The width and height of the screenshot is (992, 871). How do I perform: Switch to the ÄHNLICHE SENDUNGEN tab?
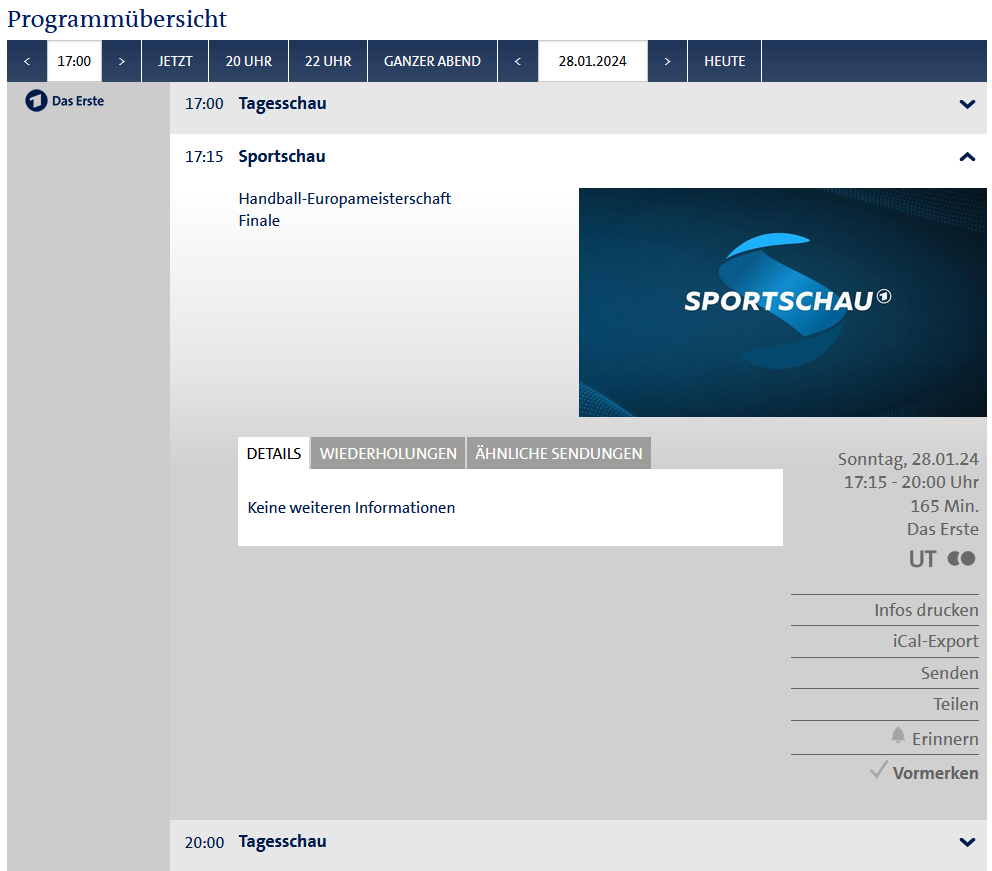[559, 454]
